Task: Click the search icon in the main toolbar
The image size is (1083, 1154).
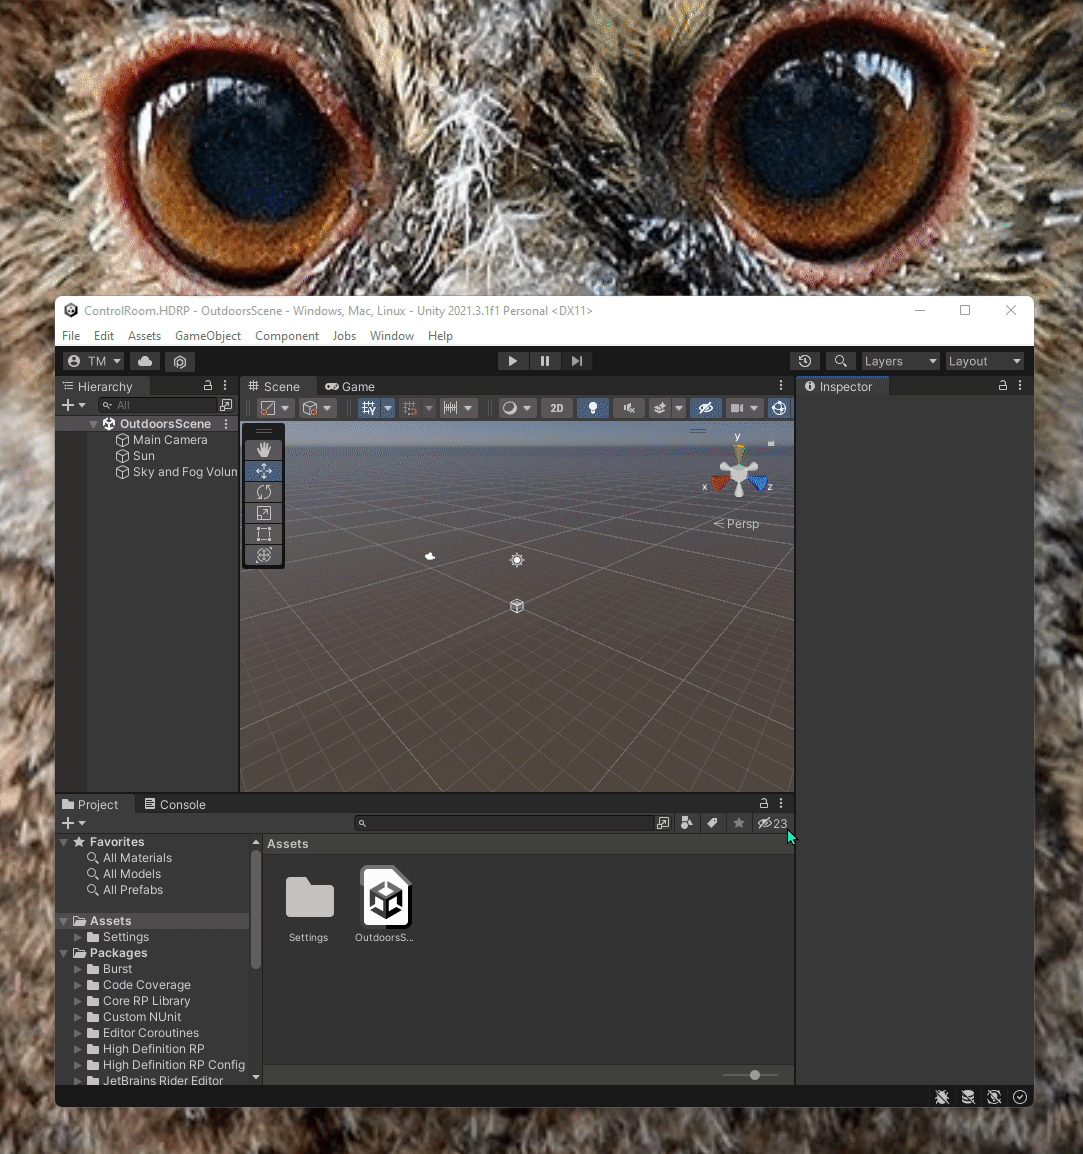Action: tap(841, 361)
